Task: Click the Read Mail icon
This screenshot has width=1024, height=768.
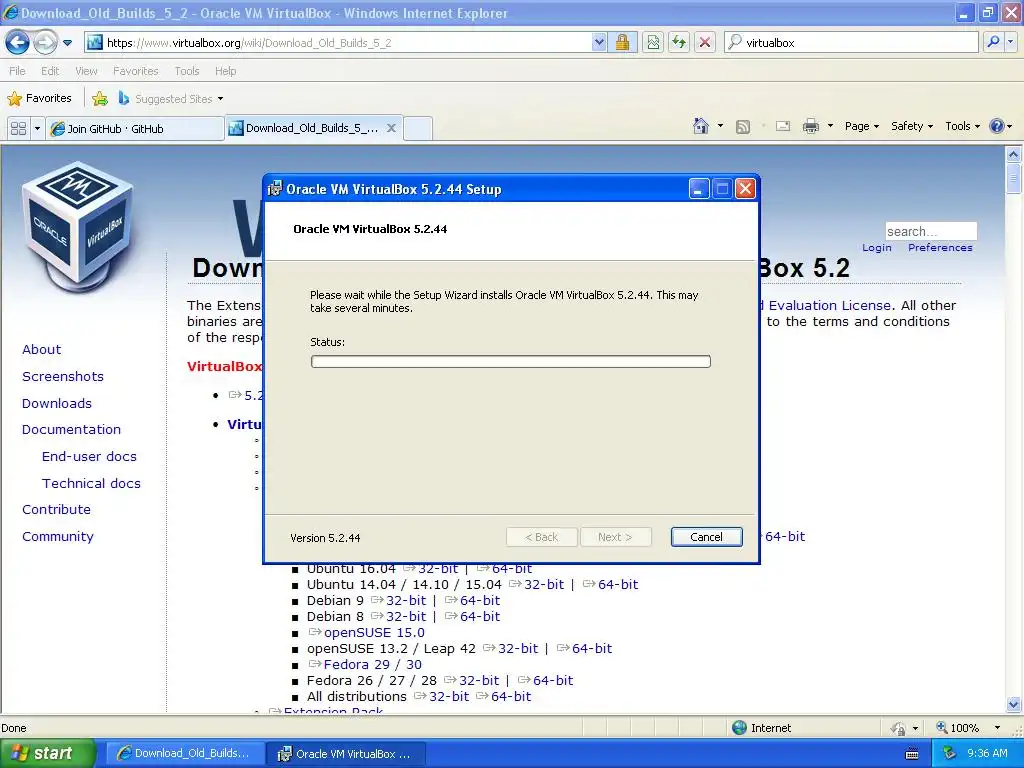Action: point(782,126)
